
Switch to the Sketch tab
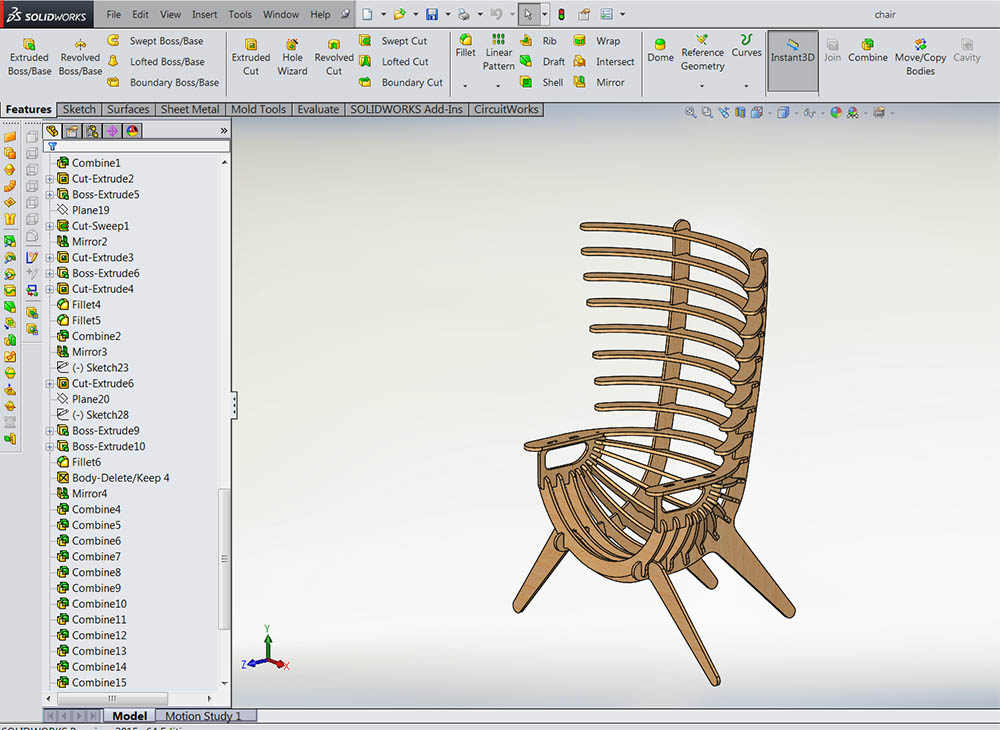pyautogui.click(x=79, y=109)
